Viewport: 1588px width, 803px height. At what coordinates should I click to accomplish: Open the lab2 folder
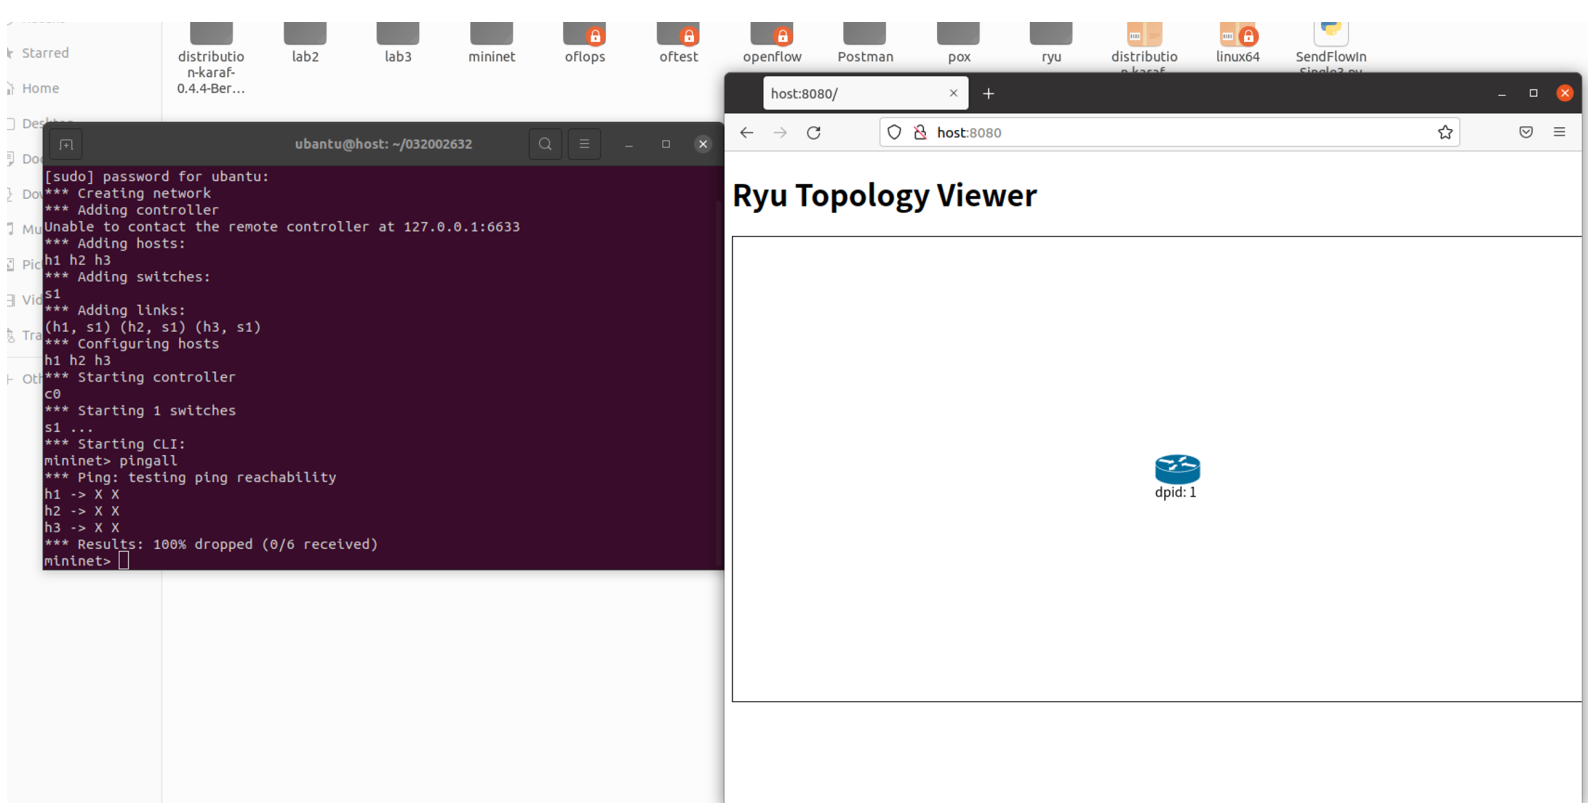(x=305, y=43)
